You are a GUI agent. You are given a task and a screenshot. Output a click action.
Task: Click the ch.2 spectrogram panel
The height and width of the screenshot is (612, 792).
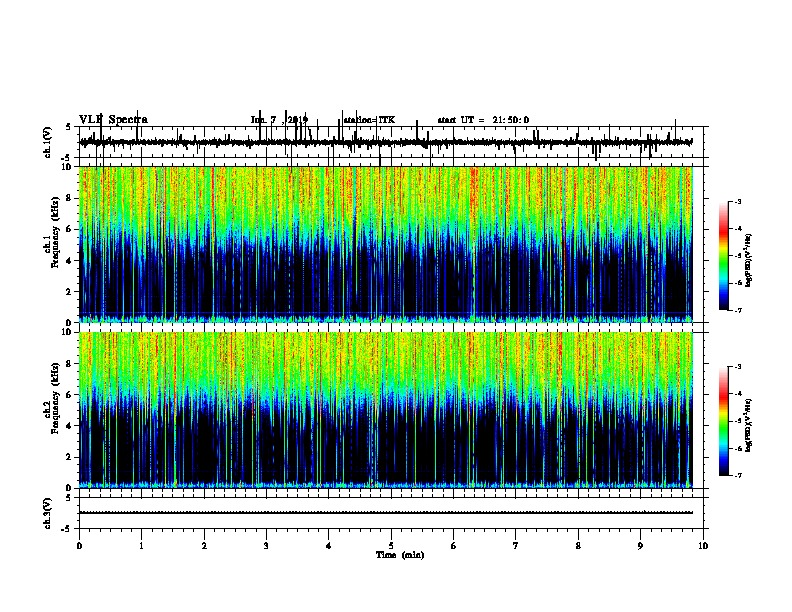tap(386, 410)
